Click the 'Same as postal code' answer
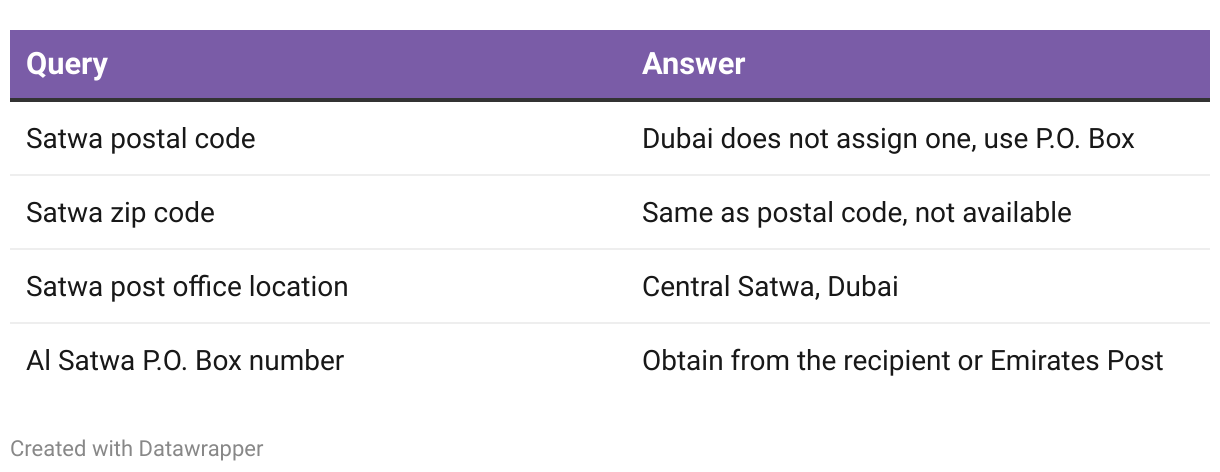Screen dimensions: 1220x472 768,212
